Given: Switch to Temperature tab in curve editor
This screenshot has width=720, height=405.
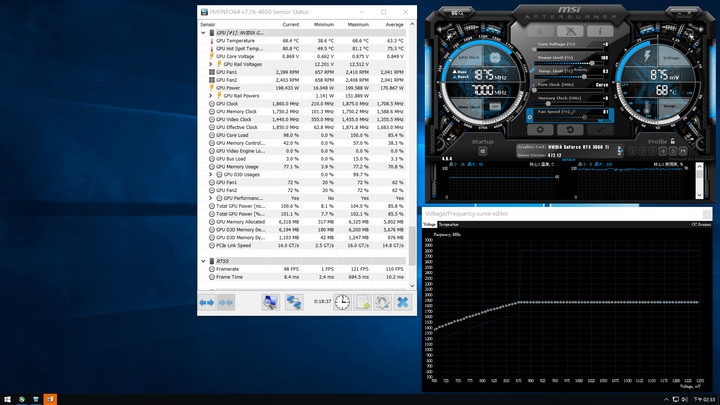Looking at the screenshot, I should tap(449, 225).
